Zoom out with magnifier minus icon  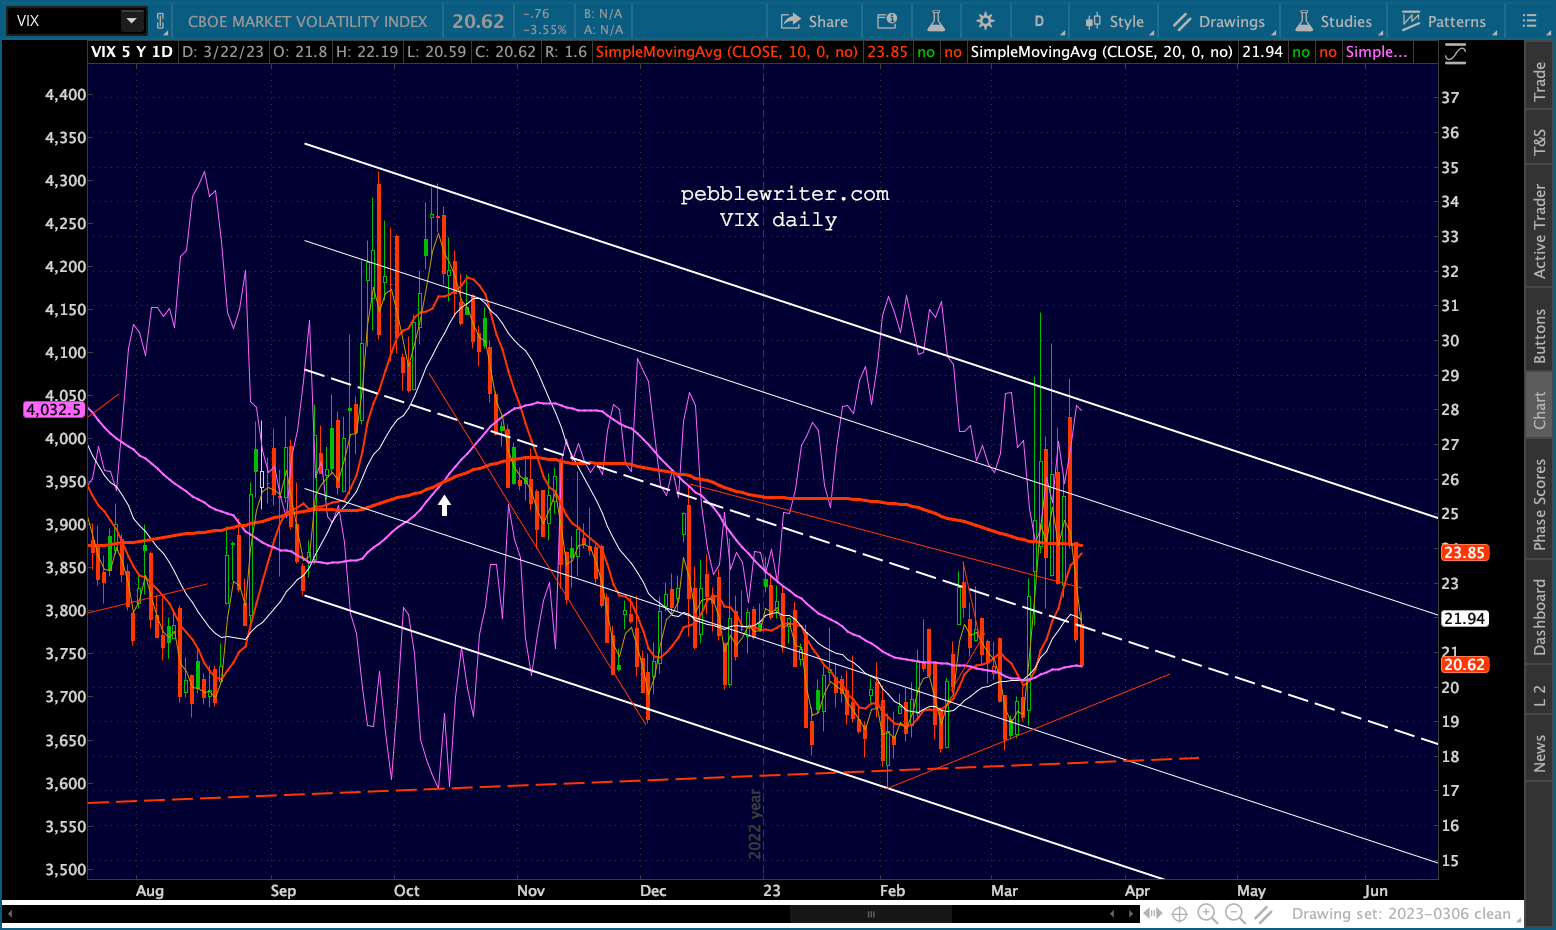(1235, 913)
